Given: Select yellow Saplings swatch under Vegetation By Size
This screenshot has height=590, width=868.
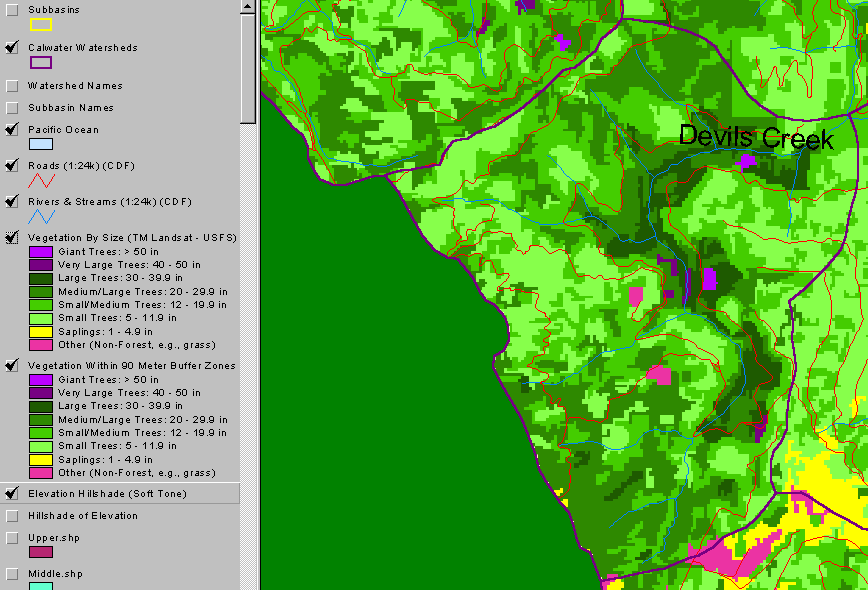Looking at the screenshot, I should click(x=41, y=332).
